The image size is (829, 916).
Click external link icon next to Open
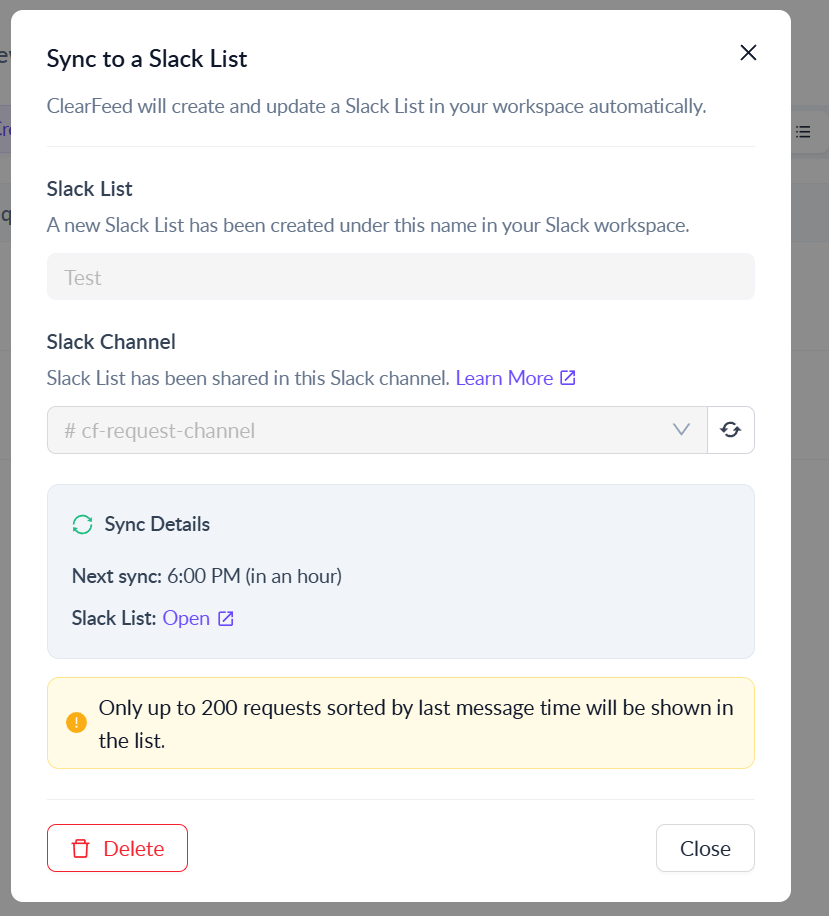(x=226, y=618)
